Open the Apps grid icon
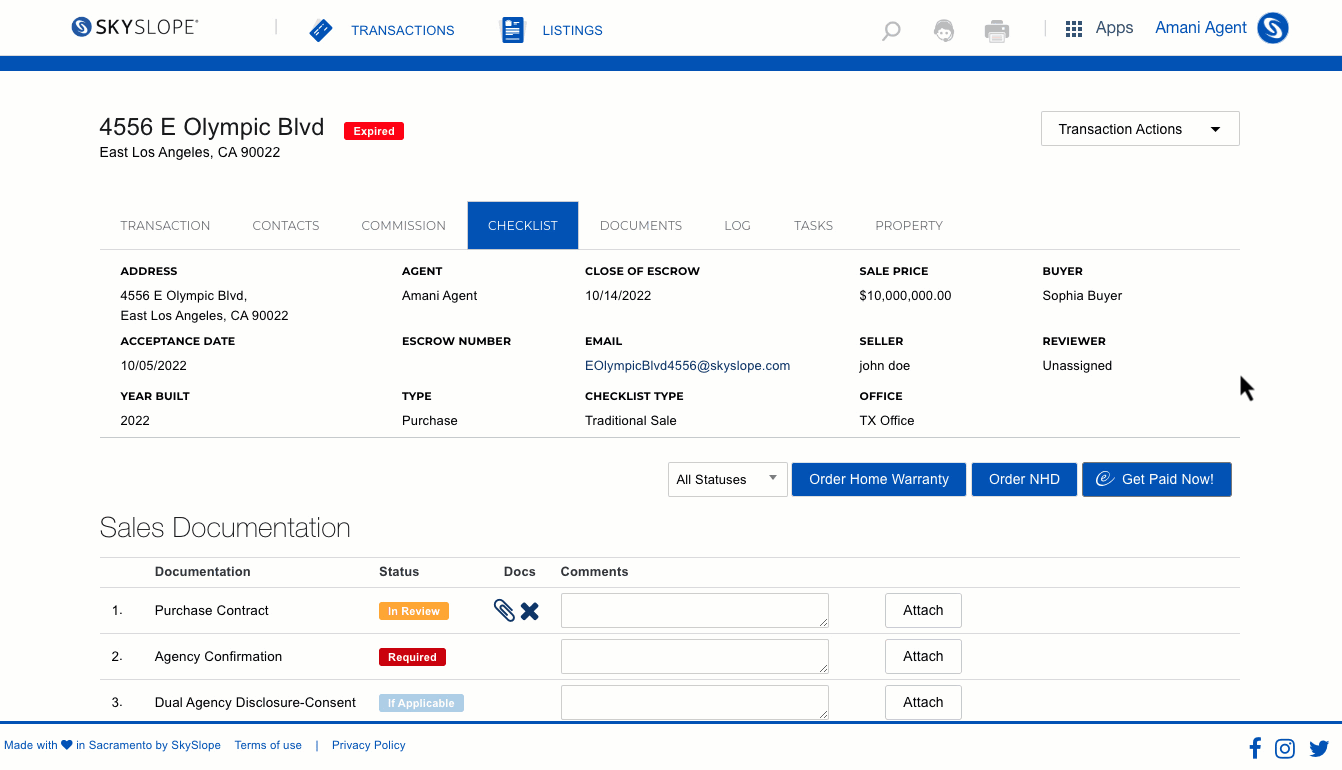The height and width of the screenshot is (770, 1342). coord(1074,29)
